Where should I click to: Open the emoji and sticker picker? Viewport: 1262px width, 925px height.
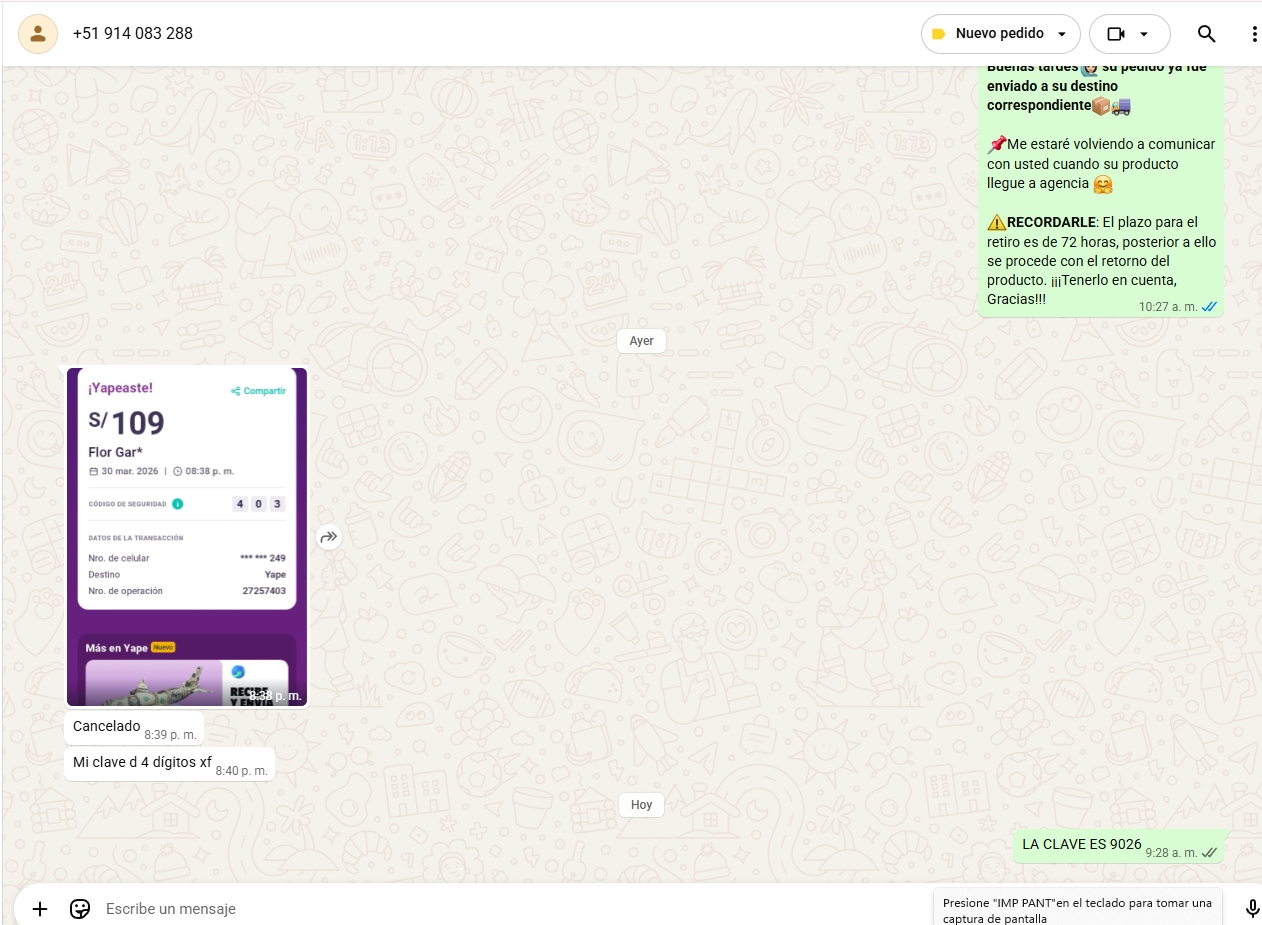[80, 908]
